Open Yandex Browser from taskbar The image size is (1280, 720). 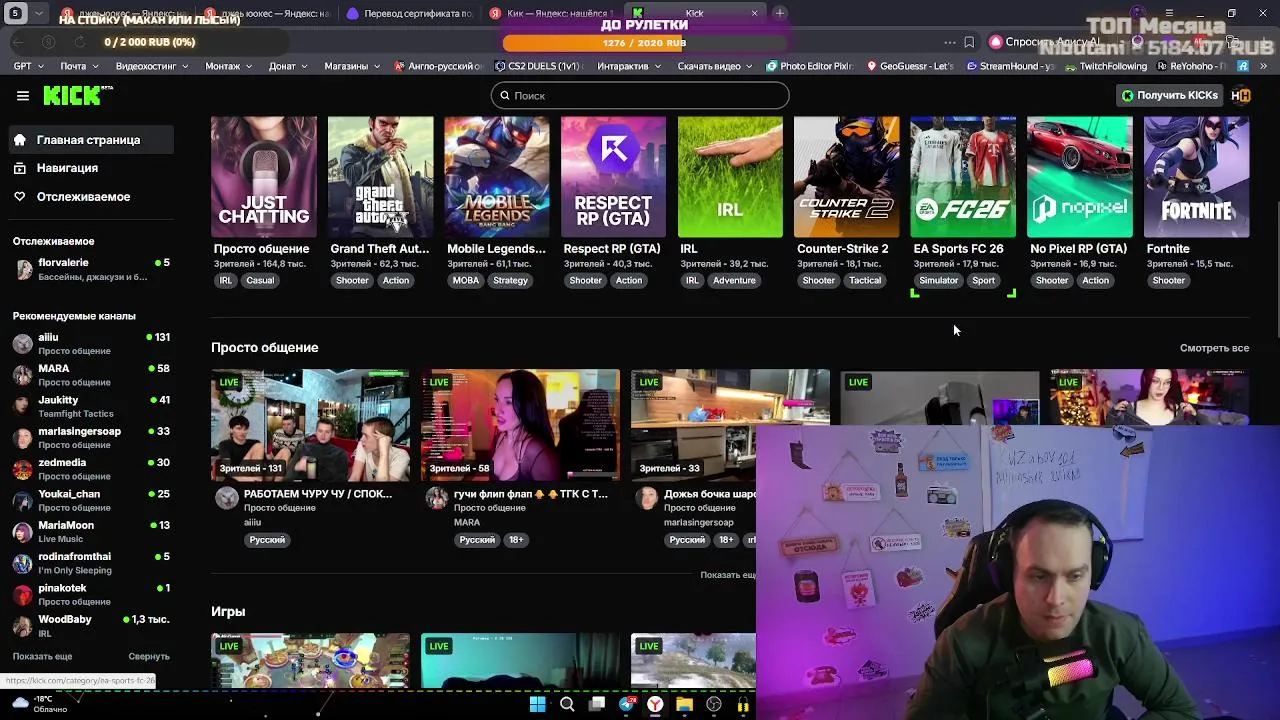pyautogui.click(x=655, y=705)
